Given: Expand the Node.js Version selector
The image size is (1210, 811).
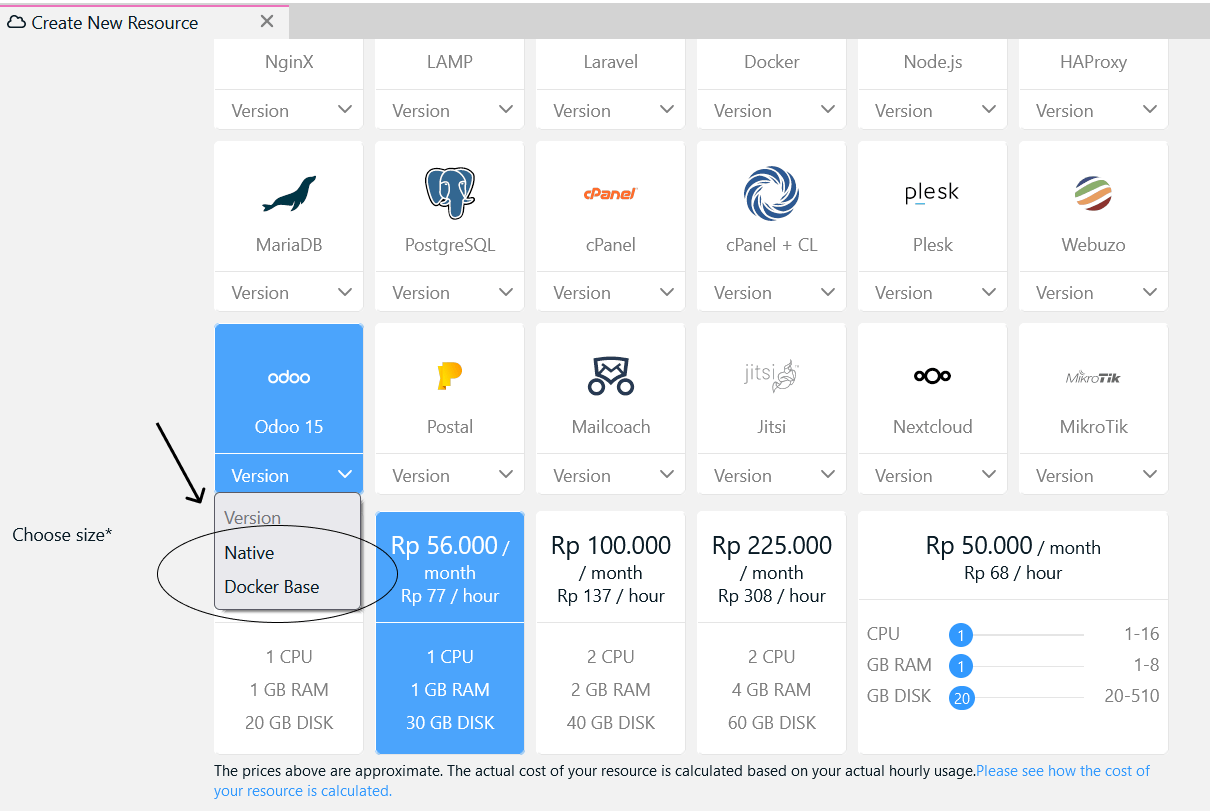Looking at the screenshot, I should click(932, 110).
